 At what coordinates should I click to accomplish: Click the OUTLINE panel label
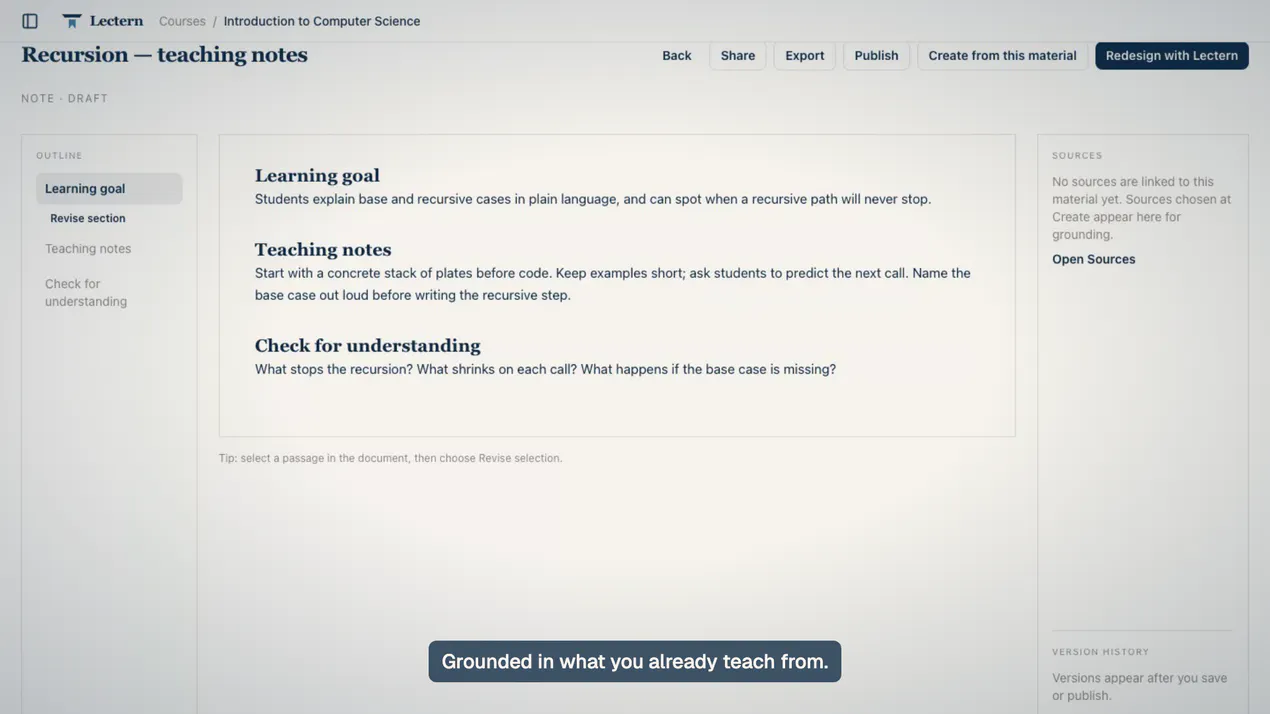59,156
